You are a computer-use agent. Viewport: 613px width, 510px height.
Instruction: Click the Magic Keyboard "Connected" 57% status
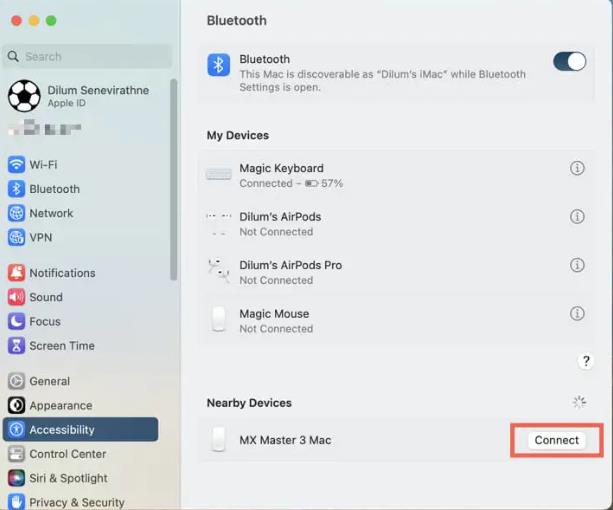291,183
